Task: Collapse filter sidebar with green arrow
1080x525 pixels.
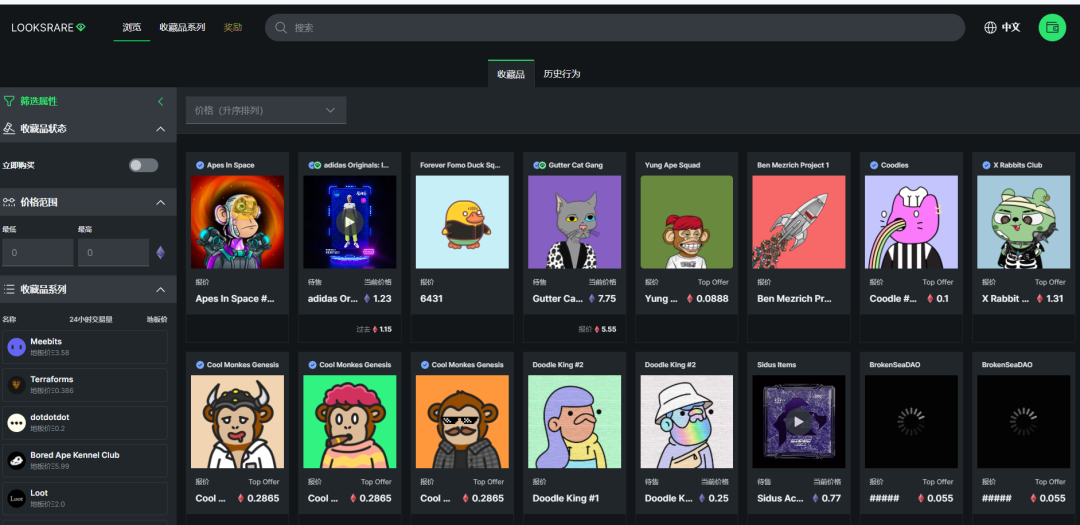Action: 161,101
